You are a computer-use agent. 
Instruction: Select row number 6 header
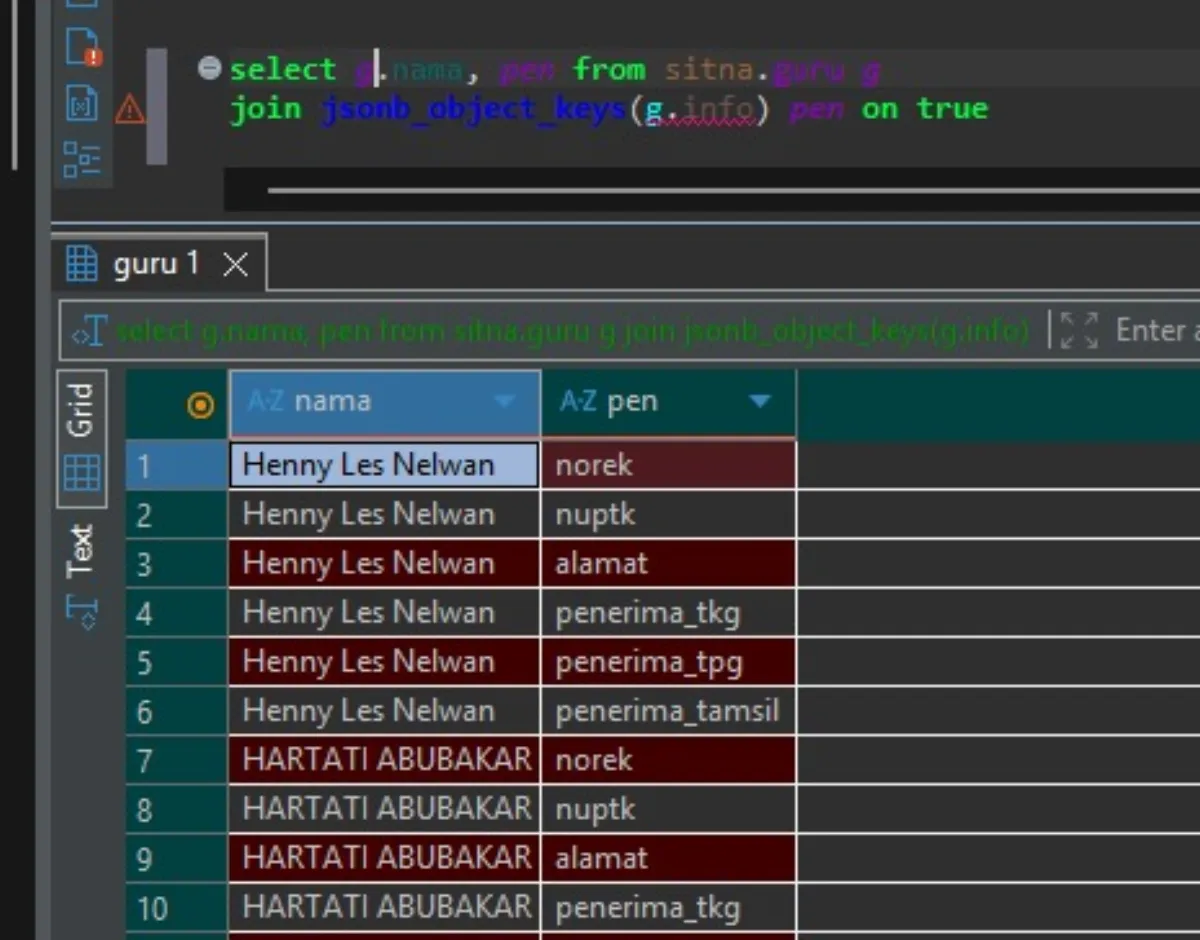pyautogui.click(x=177, y=711)
